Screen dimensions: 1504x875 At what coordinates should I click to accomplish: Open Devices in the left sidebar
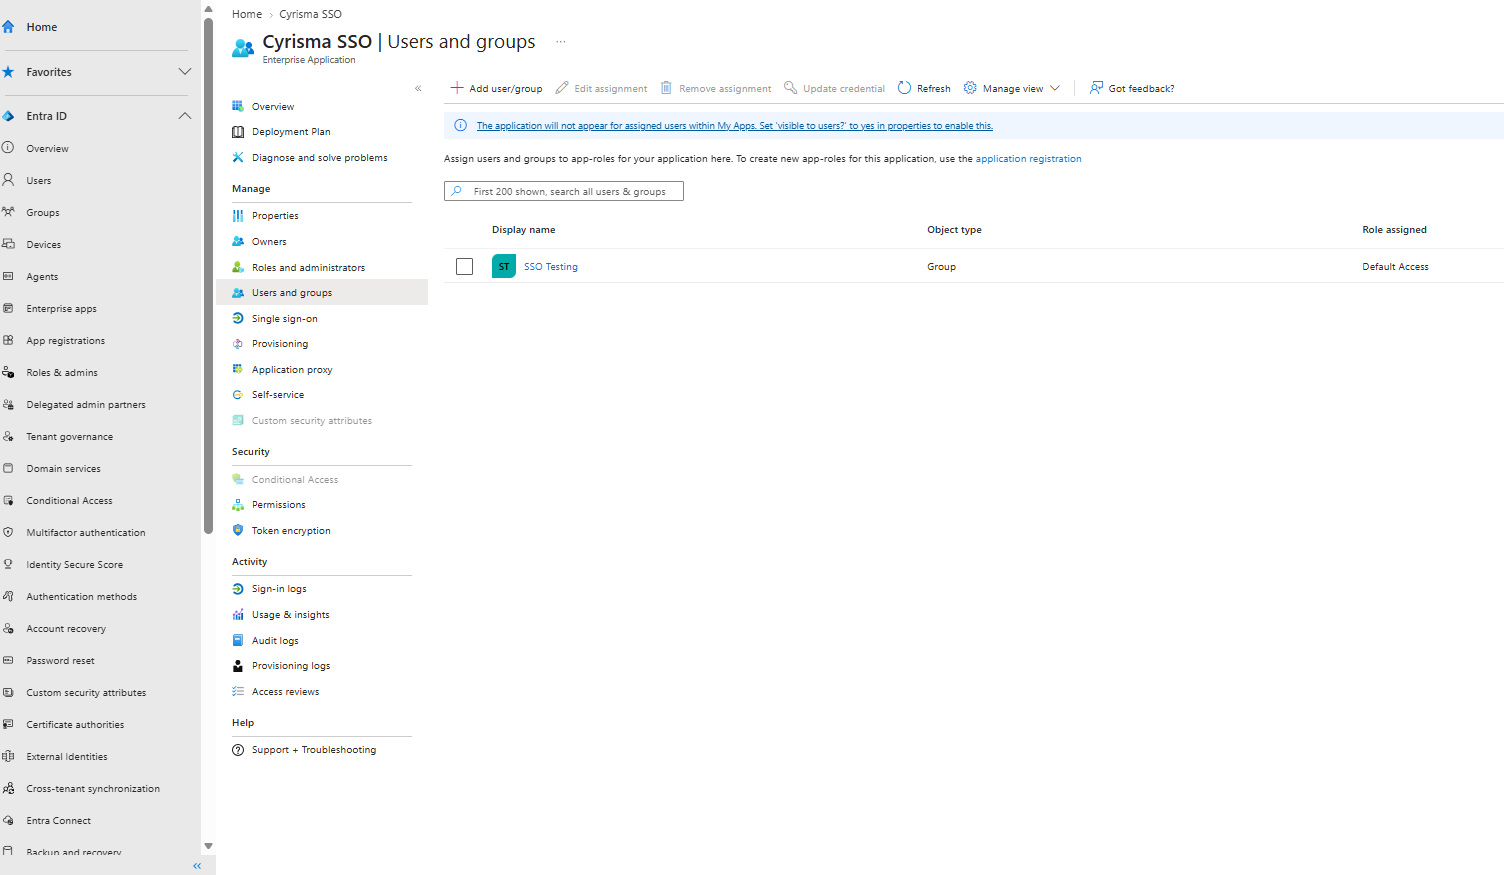[x=44, y=245]
